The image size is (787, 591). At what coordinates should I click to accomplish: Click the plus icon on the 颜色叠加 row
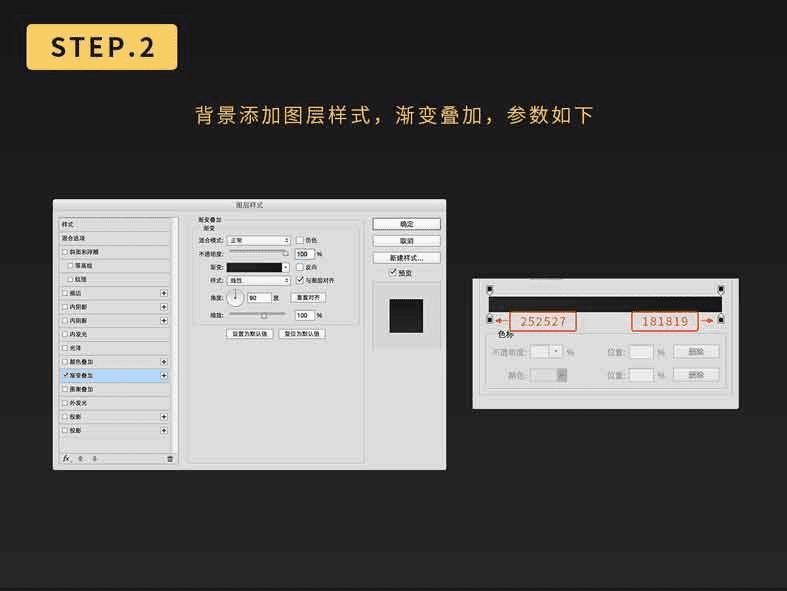click(164, 362)
